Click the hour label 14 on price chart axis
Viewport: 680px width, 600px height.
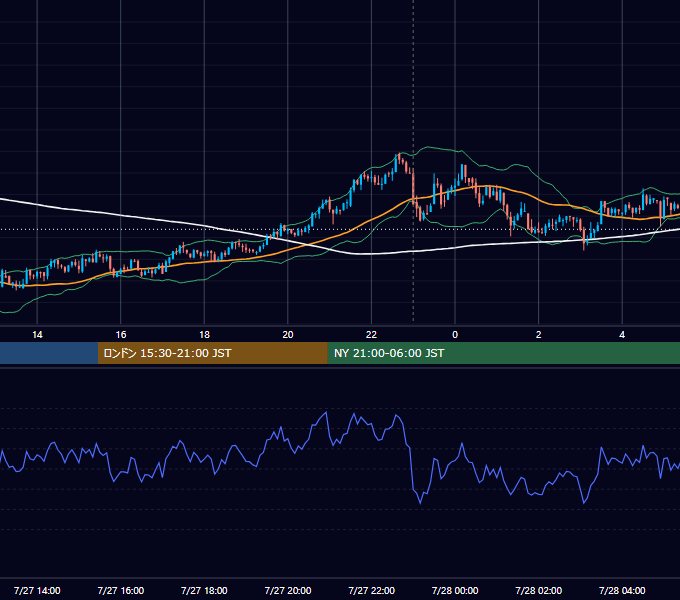tap(37, 335)
